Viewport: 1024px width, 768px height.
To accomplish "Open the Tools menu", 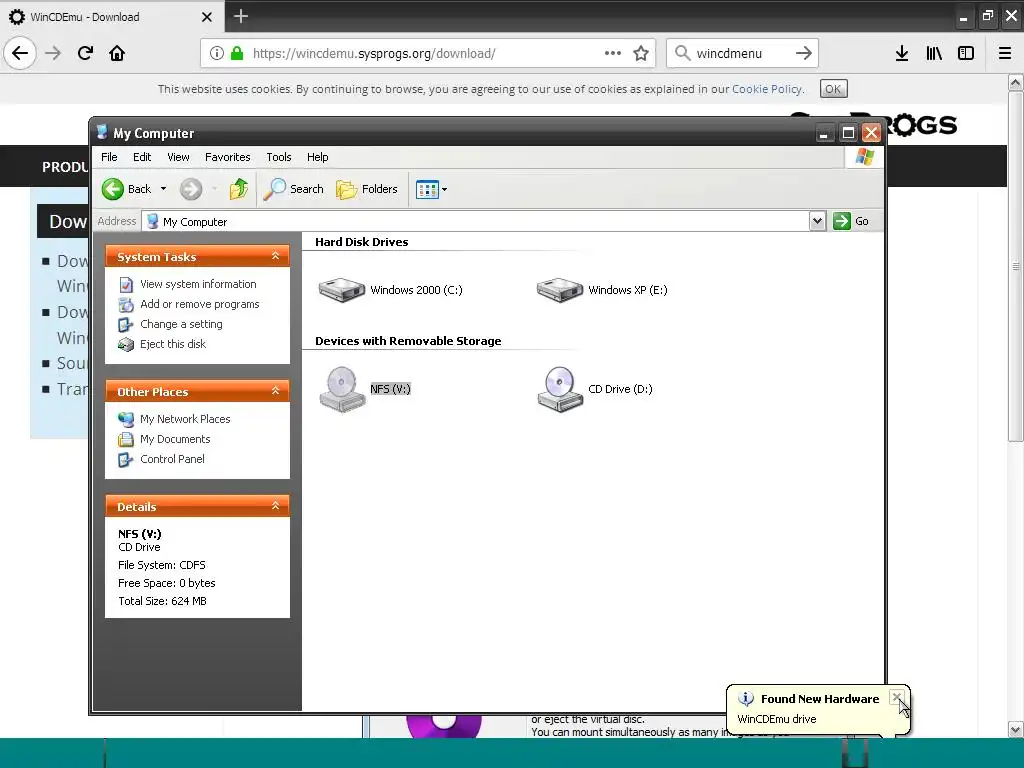I will tap(278, 157).
